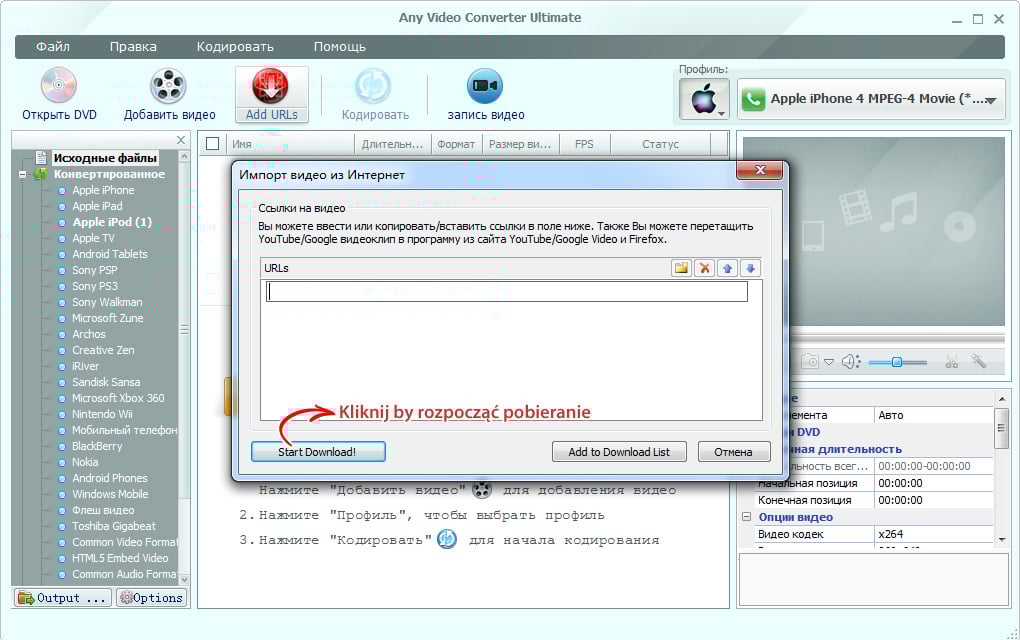
Task: Select Apple iPod (1) in the tree
Action: (x=112, y=222)
